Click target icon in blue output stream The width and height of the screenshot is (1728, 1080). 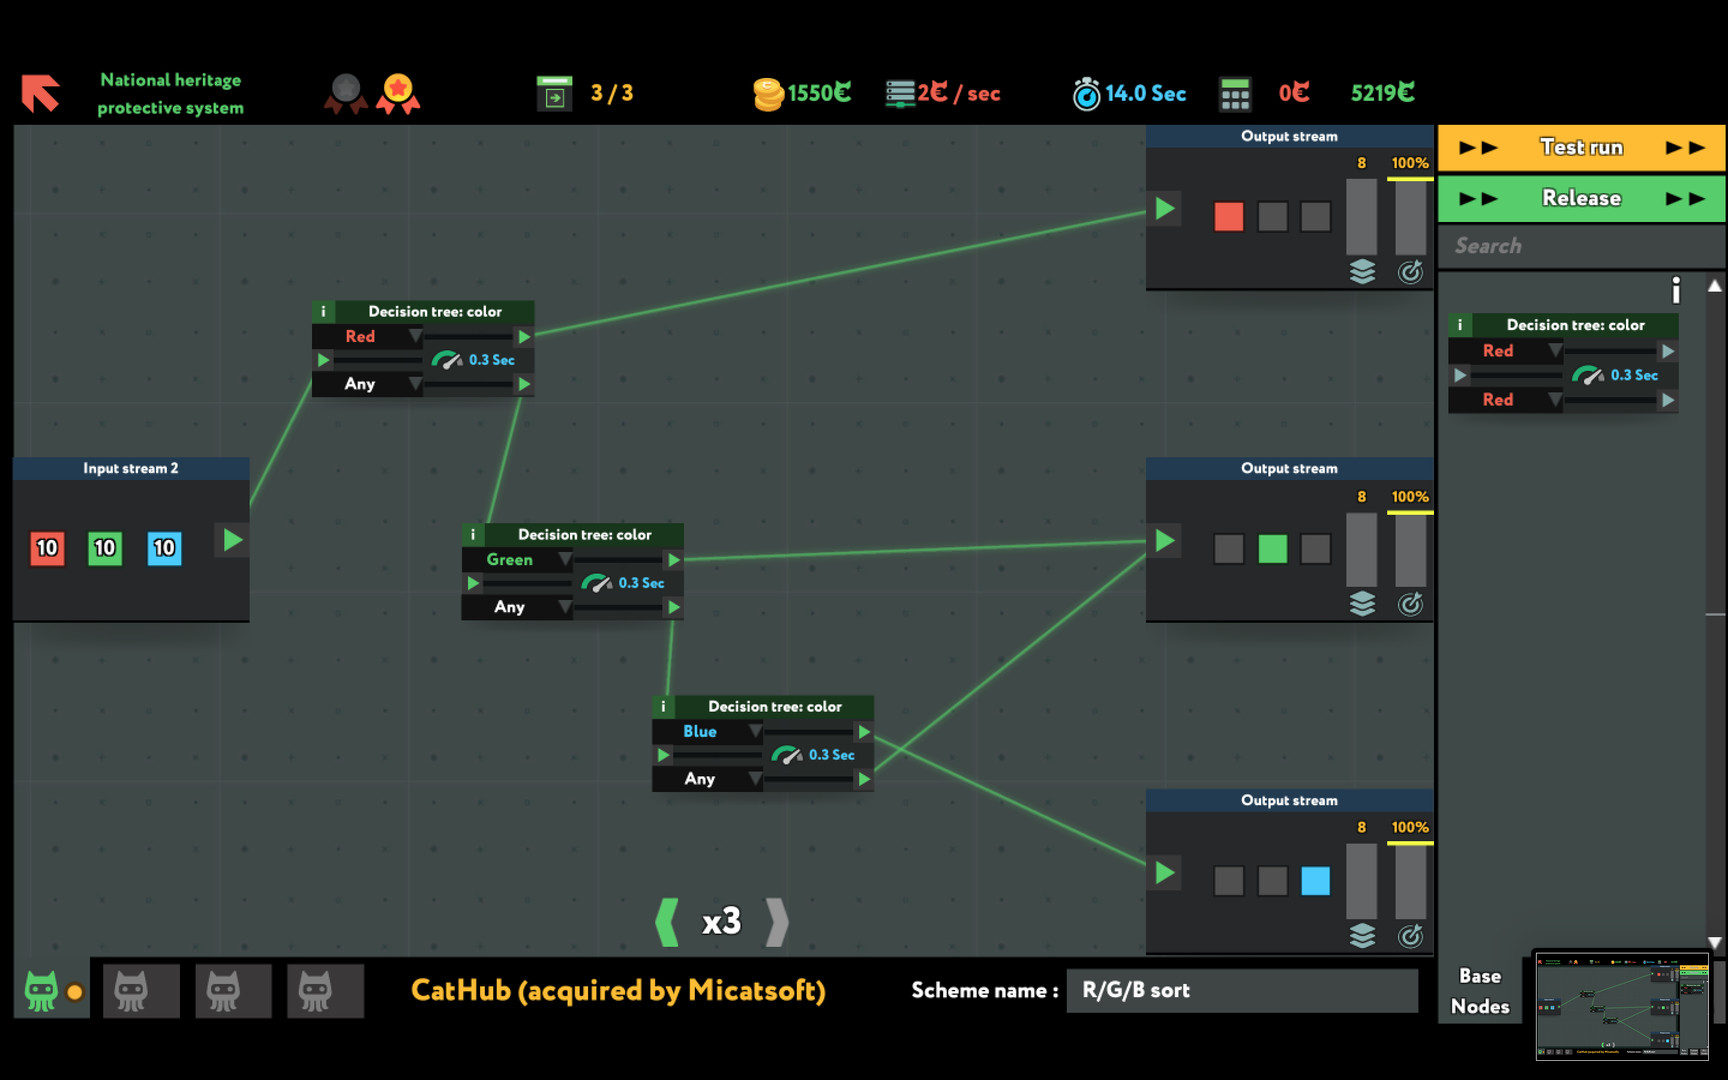pyautogui.click(x=1410, y=936)
